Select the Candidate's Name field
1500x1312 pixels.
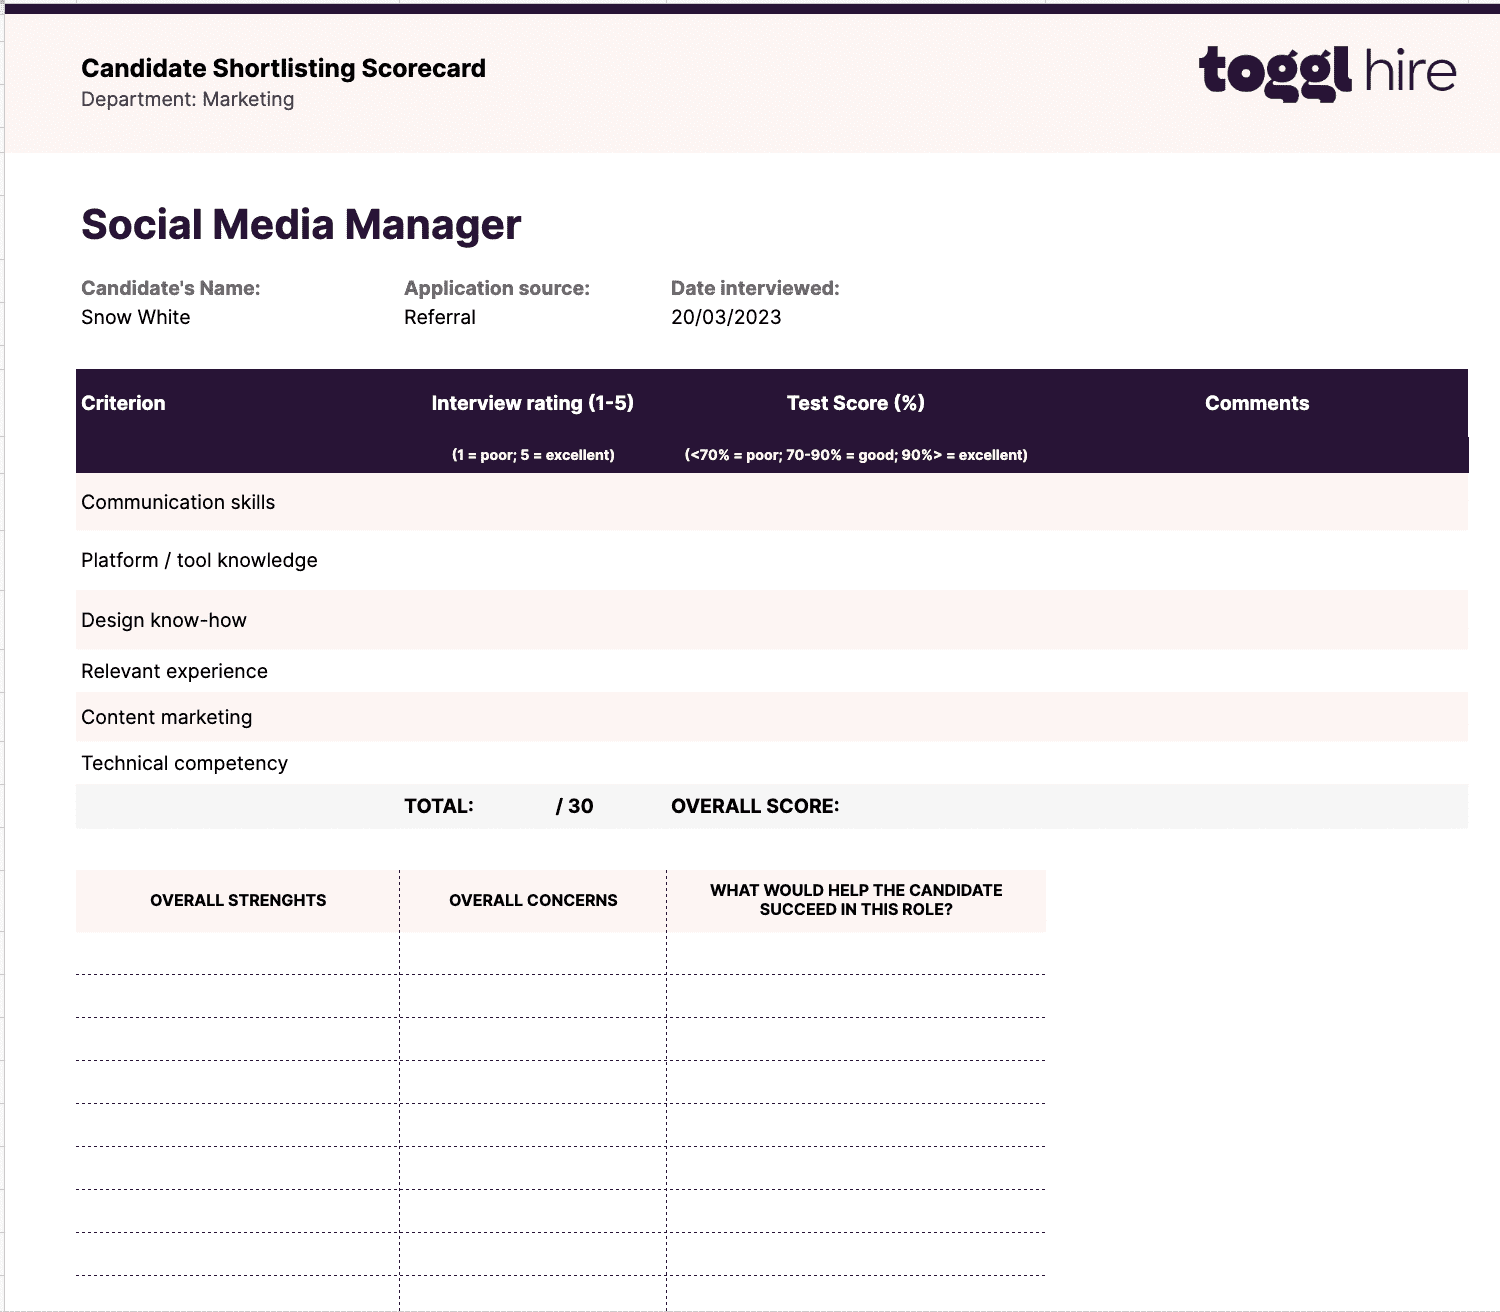pyautogui.click(x=135, y=317)
